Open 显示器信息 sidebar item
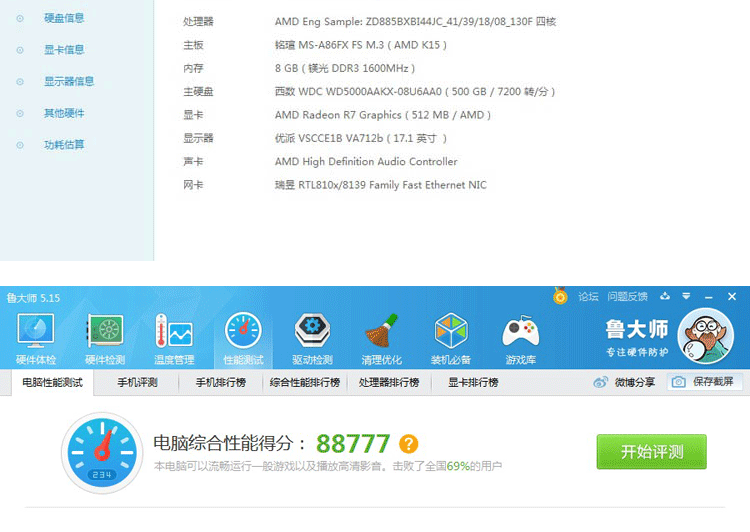 69,81
